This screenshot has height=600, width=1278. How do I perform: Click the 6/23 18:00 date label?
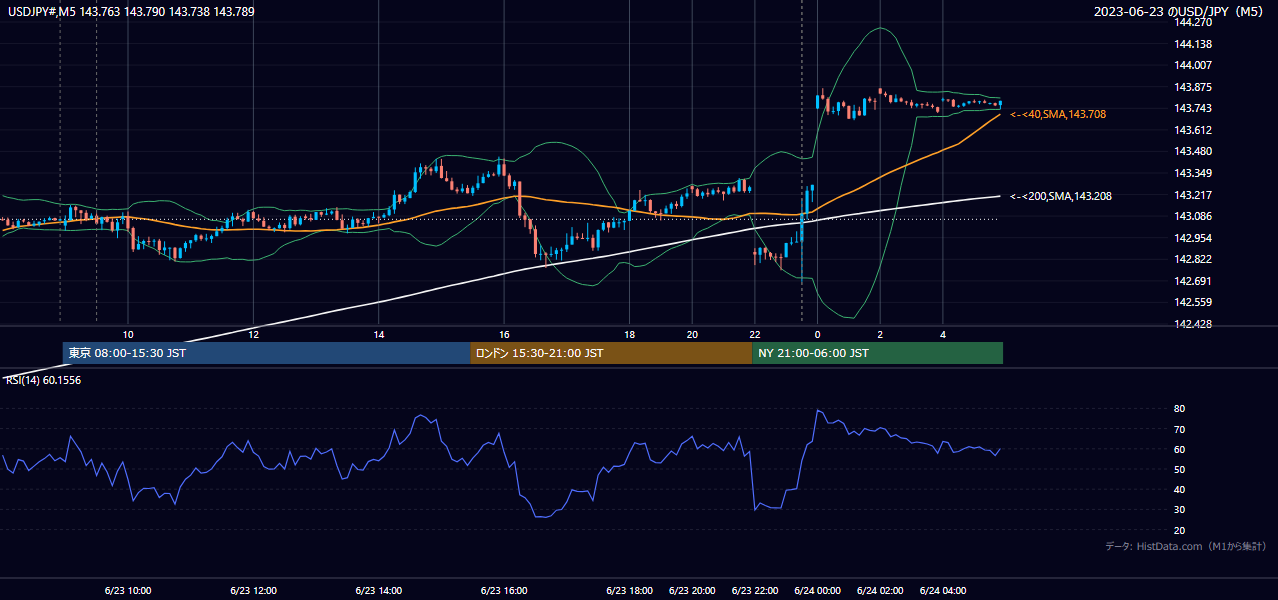pos(629,591)
